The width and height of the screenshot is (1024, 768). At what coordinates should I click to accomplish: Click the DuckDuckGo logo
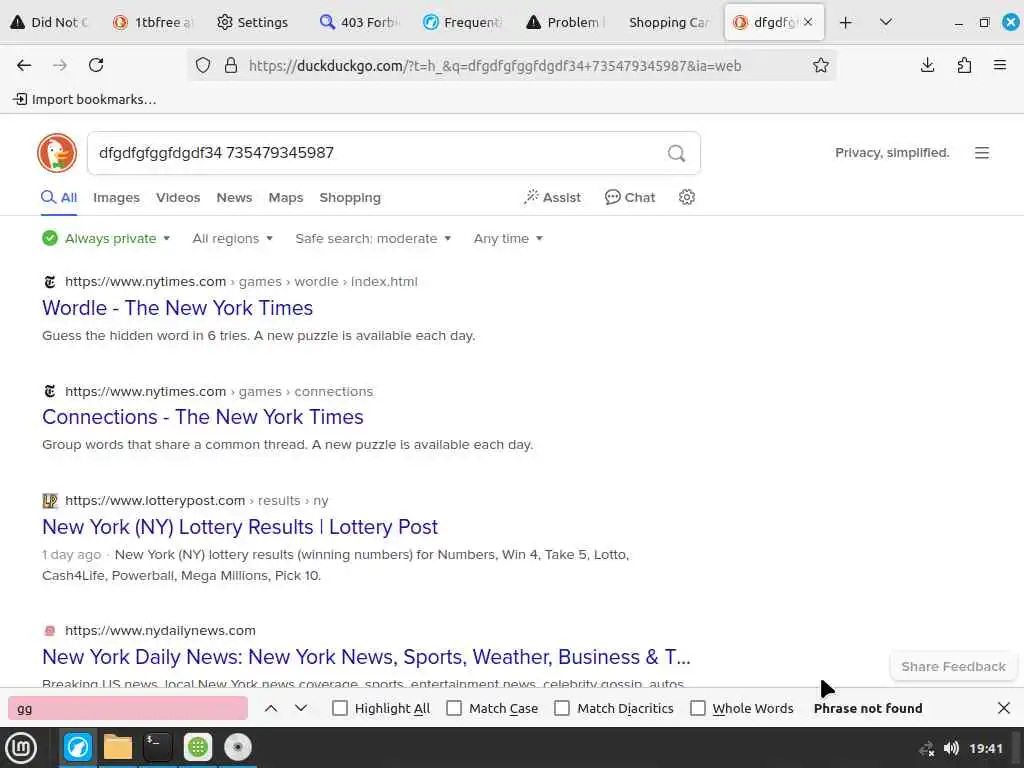57,153
